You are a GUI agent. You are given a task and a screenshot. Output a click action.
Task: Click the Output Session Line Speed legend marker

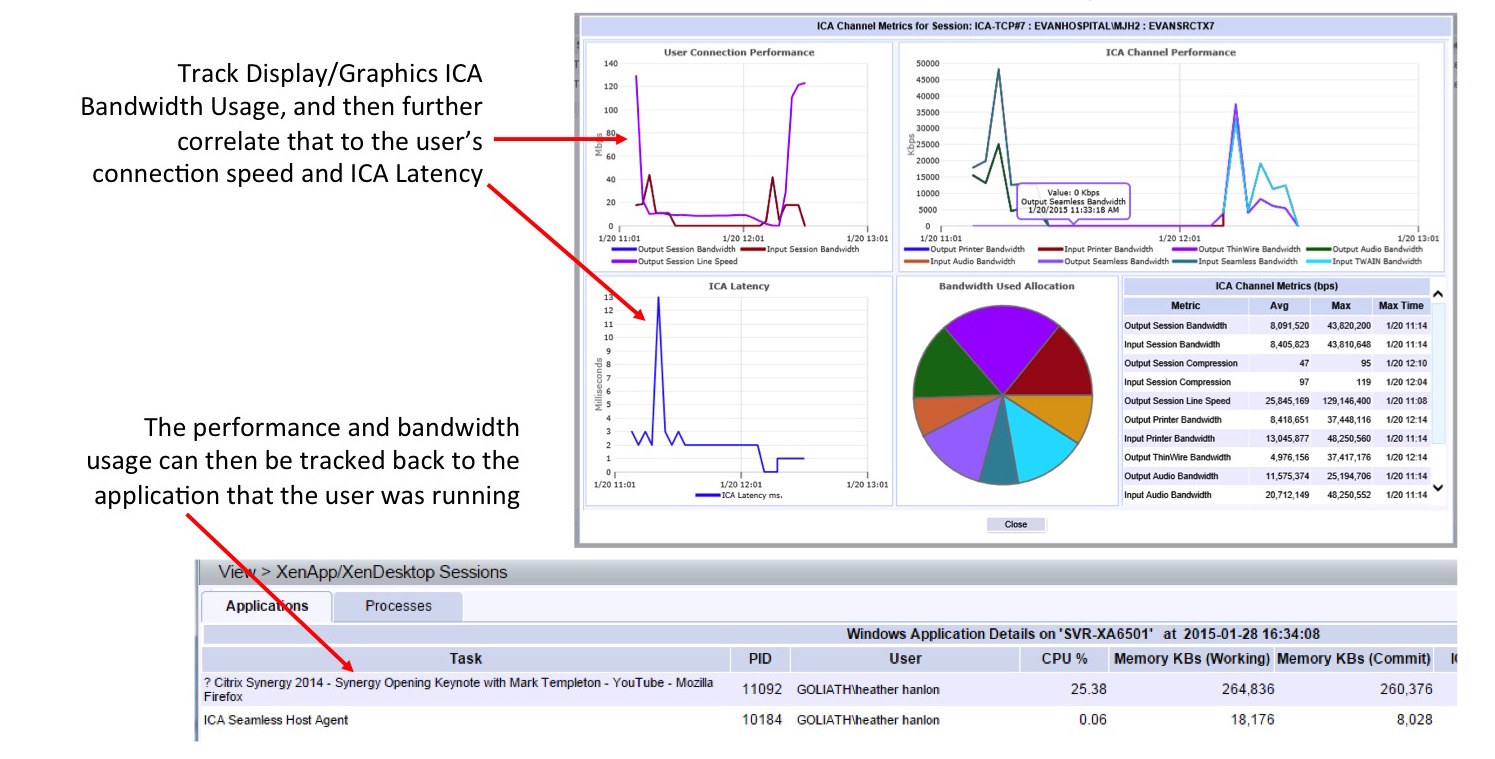point(623,262)
